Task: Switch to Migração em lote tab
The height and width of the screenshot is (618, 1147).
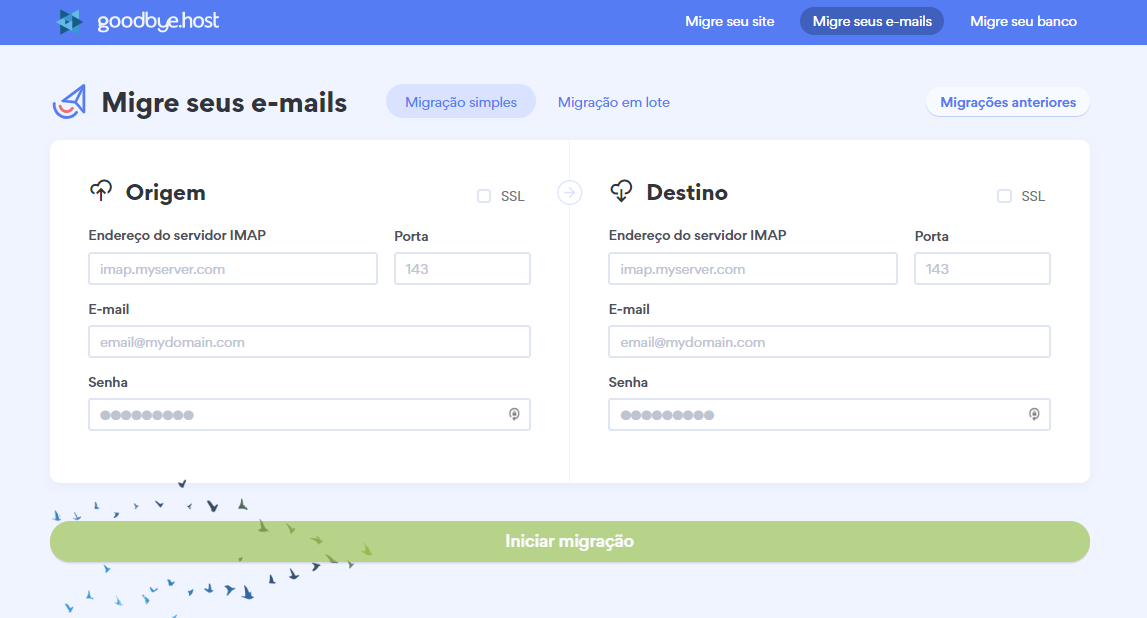Action: (613, 102)
